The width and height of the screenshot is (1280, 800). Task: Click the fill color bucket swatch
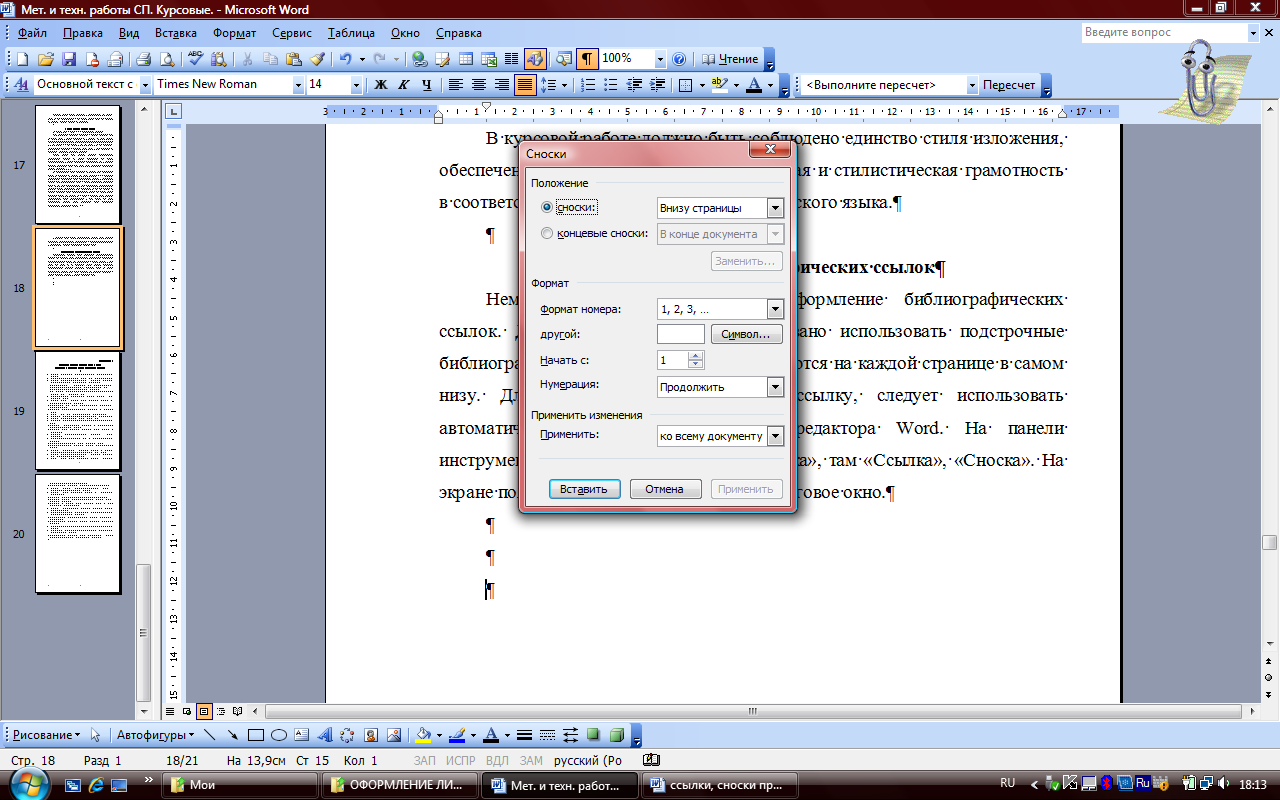423,735
